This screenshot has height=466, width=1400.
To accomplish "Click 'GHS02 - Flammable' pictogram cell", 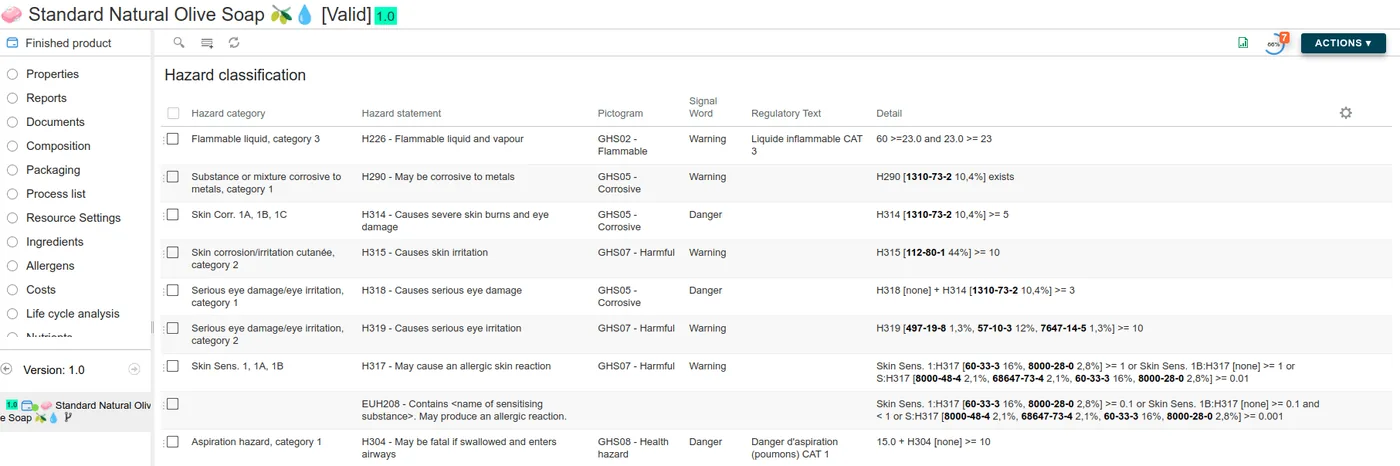I will tap(622, 145).
